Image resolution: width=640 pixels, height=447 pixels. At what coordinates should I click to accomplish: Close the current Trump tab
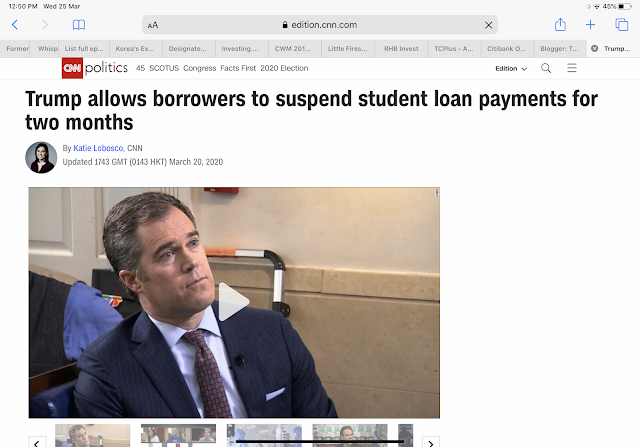[595, 49]
